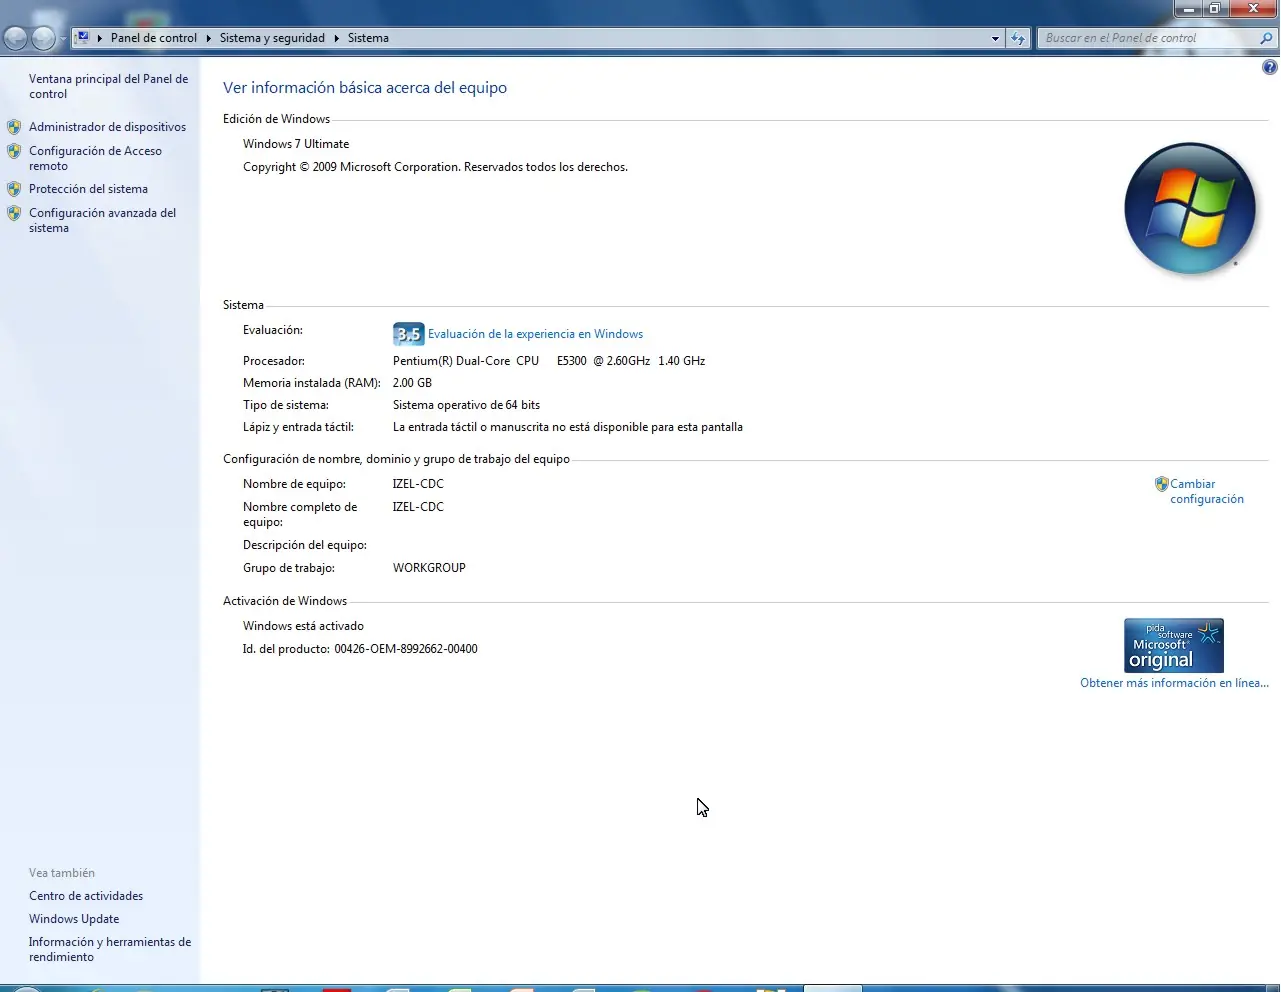Click the Copyright 2009 Microsoft Corporation line

pyautogui.click(x=435, y=167)
